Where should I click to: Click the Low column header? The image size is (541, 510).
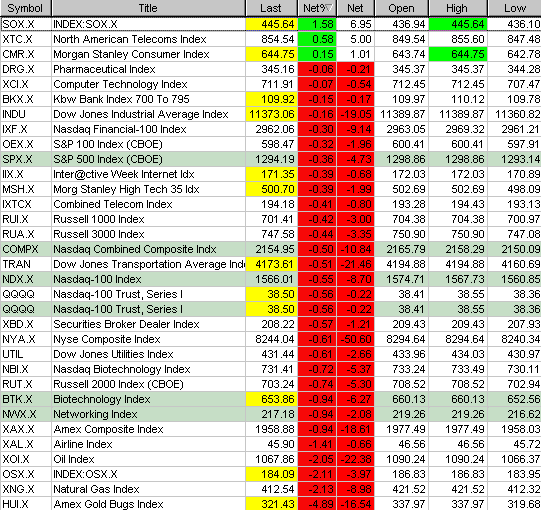(514, 8)
